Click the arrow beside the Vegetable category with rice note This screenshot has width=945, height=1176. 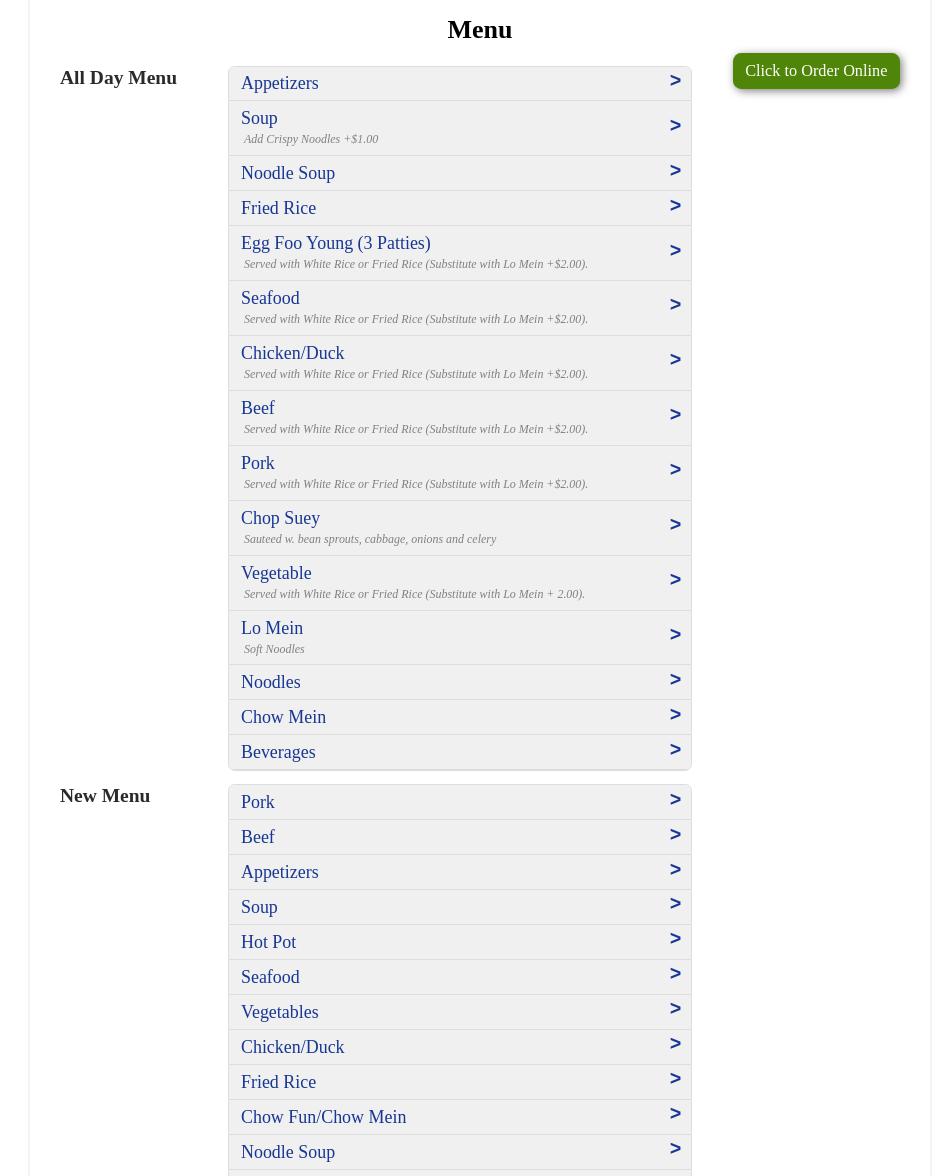tap(675, 580)
